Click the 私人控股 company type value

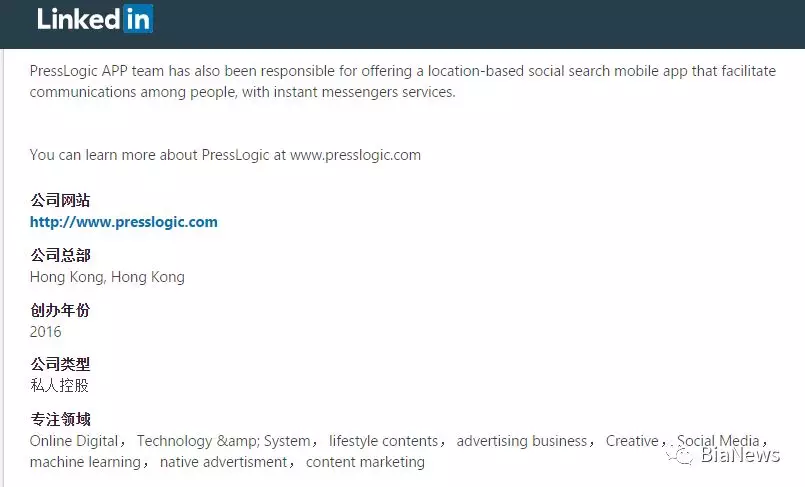[60, 385]
